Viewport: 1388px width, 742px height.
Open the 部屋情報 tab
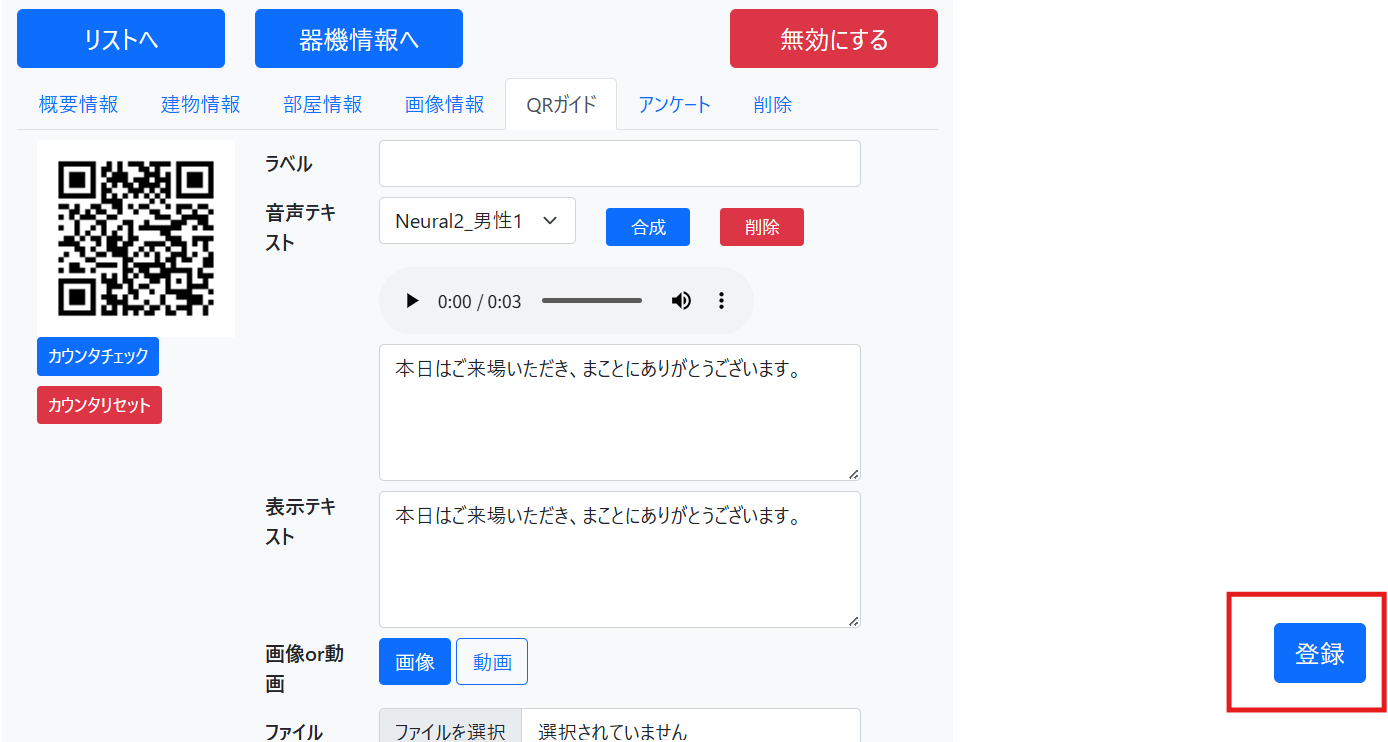(x=322, y=104)
